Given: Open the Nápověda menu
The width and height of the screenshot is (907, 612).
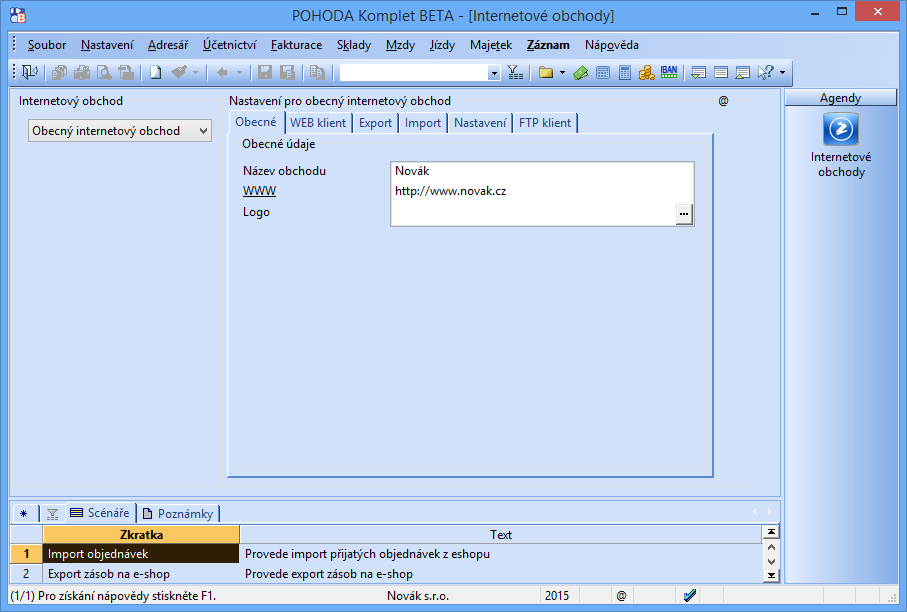Looking at the screenshot, I should [611, 45].
